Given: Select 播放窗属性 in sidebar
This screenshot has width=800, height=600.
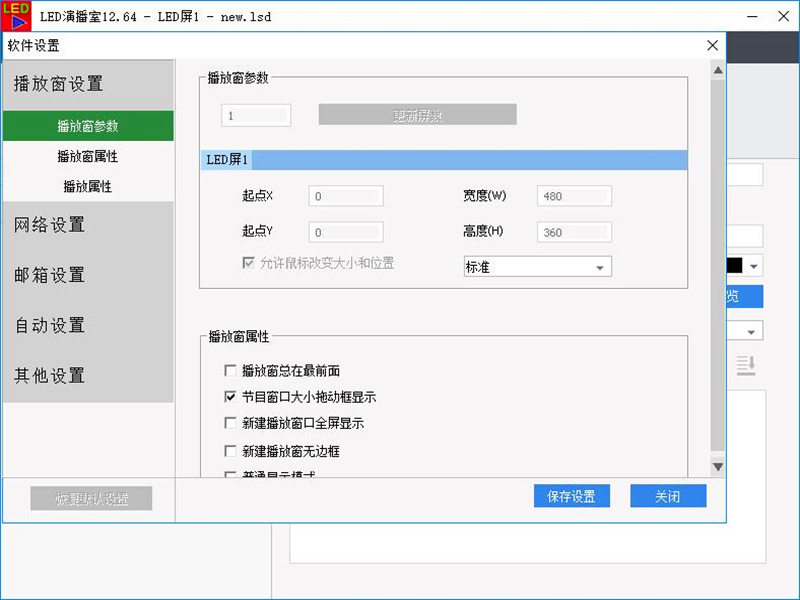Looking at the screenshot, I should [x=88, y=157].
